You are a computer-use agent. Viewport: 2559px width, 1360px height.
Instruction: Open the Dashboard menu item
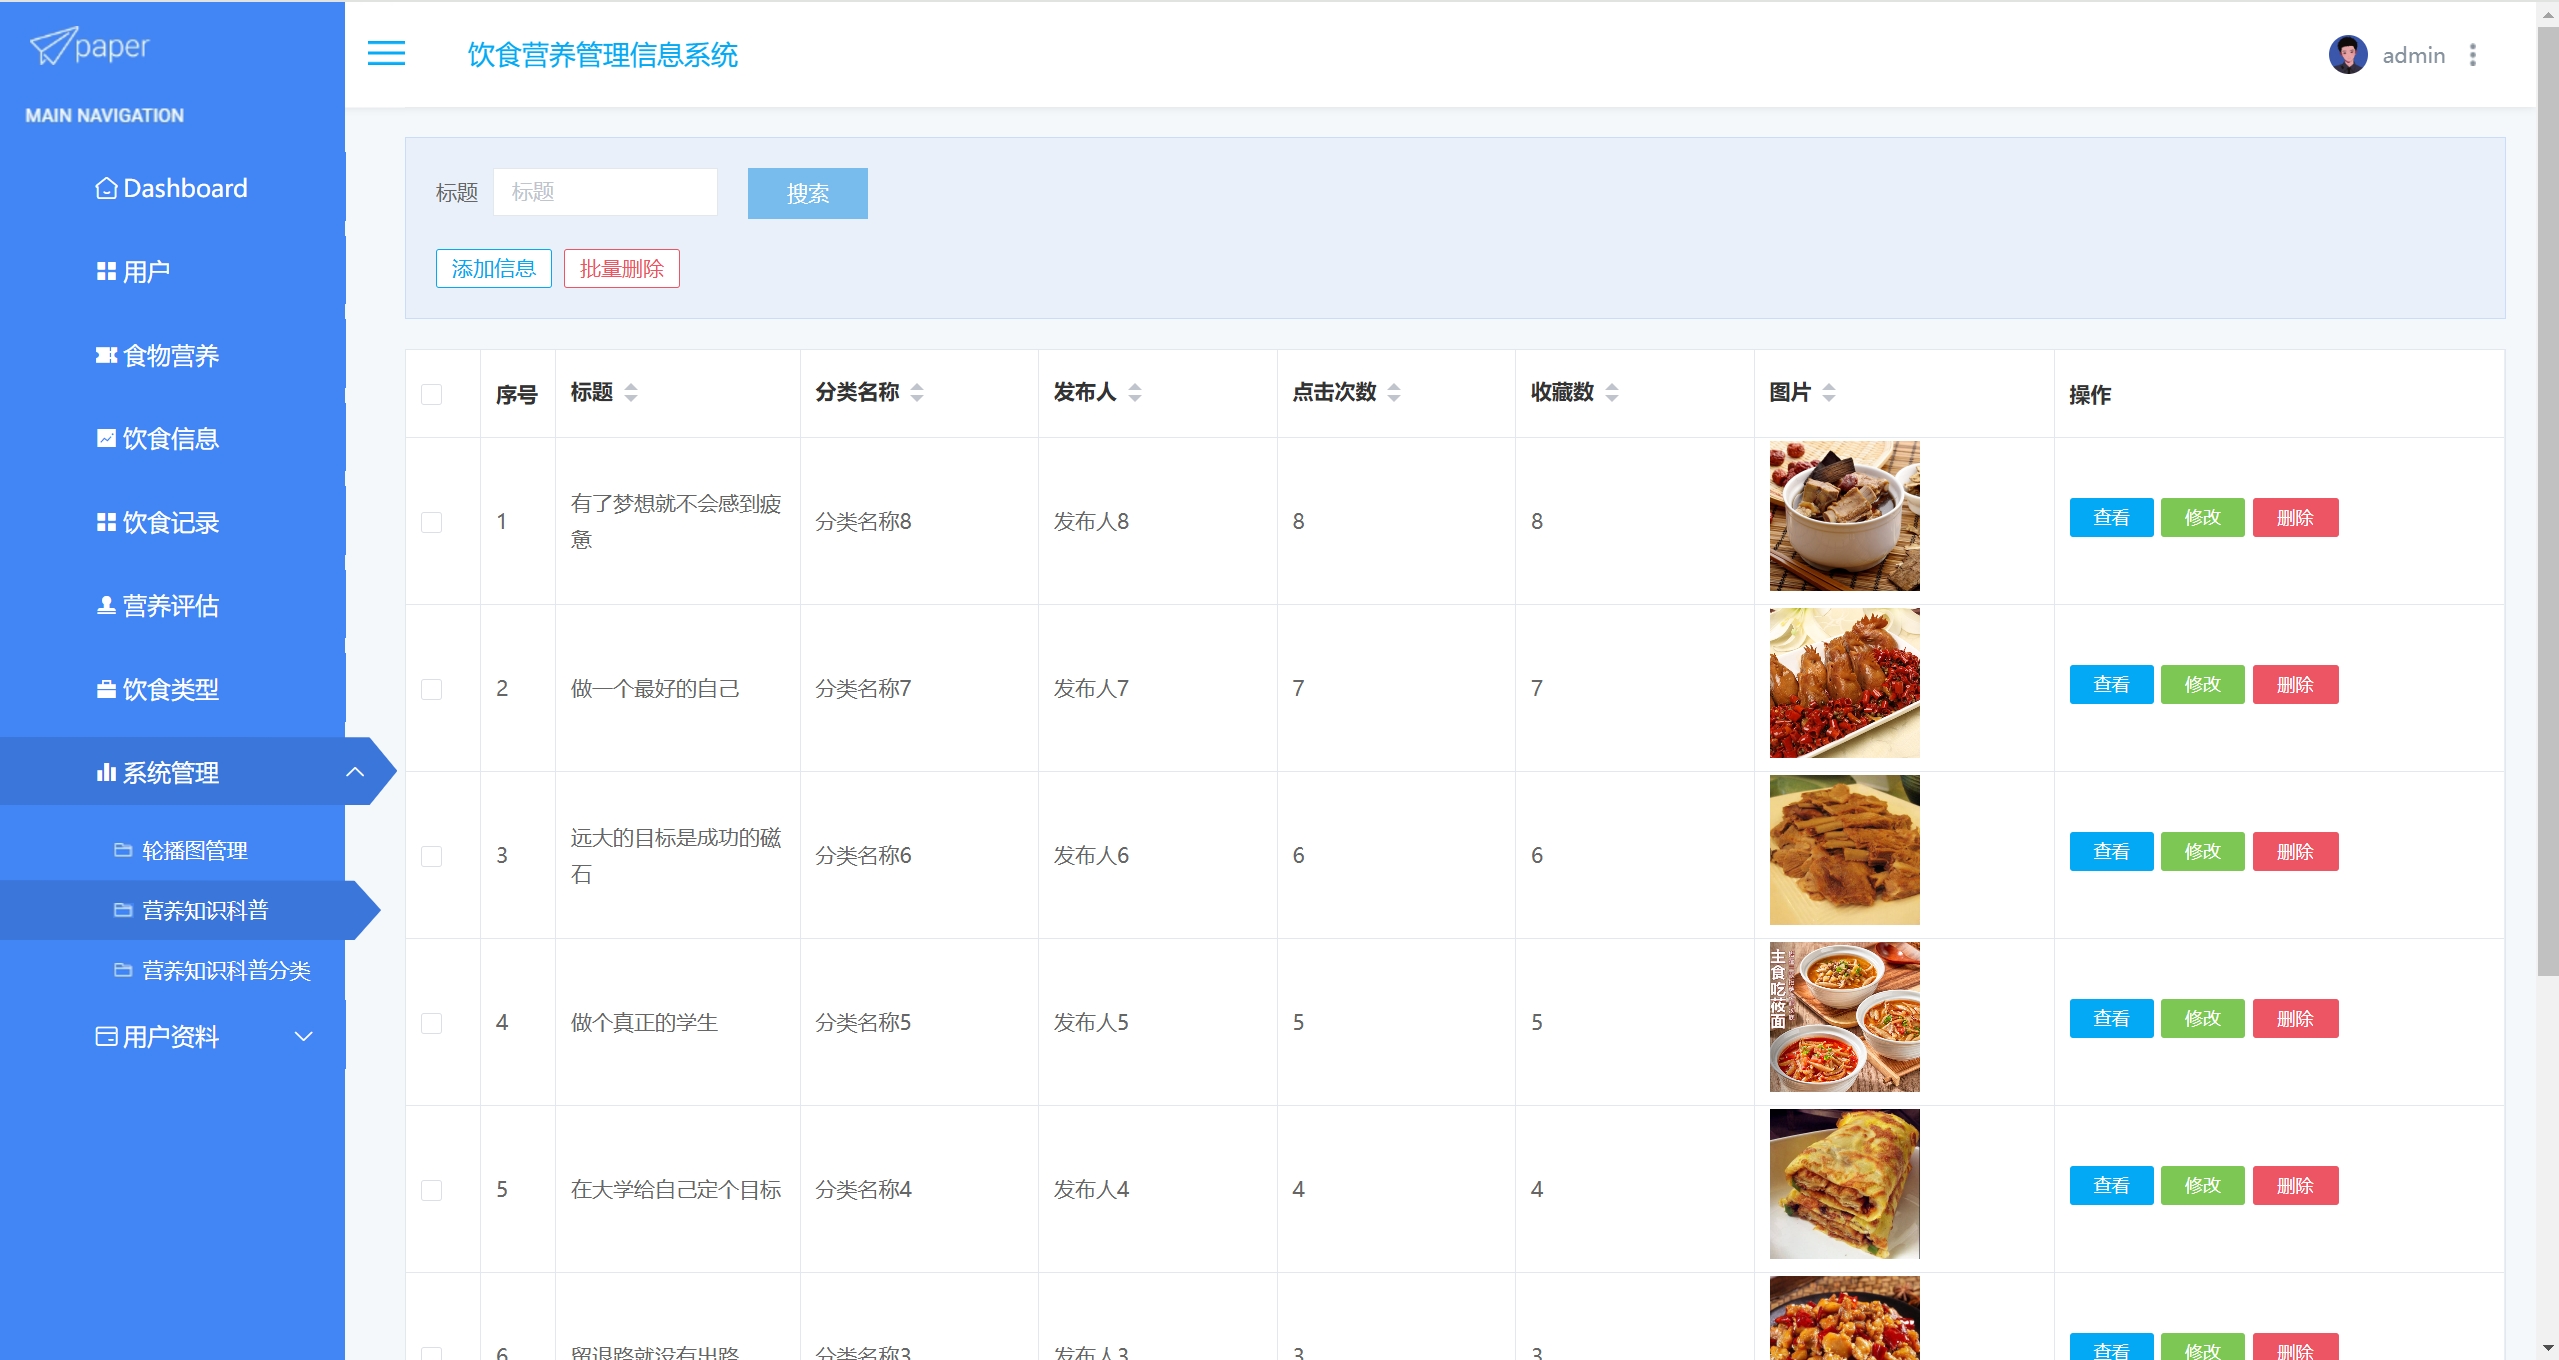(172, 188)
